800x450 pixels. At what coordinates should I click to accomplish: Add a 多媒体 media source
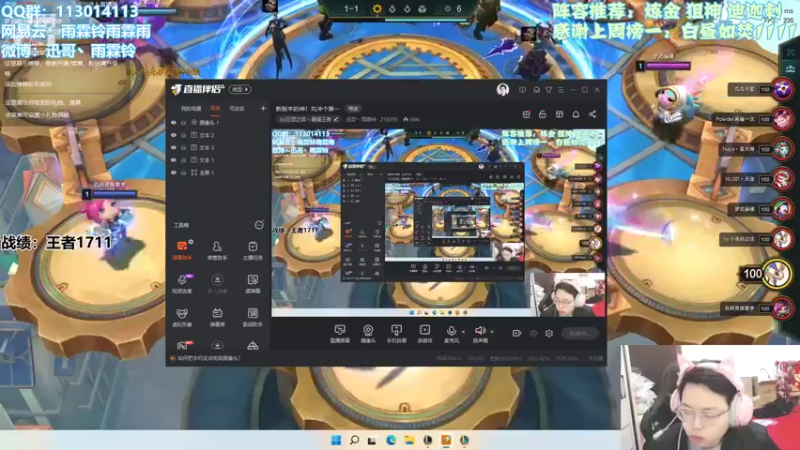tap(424, 334)
